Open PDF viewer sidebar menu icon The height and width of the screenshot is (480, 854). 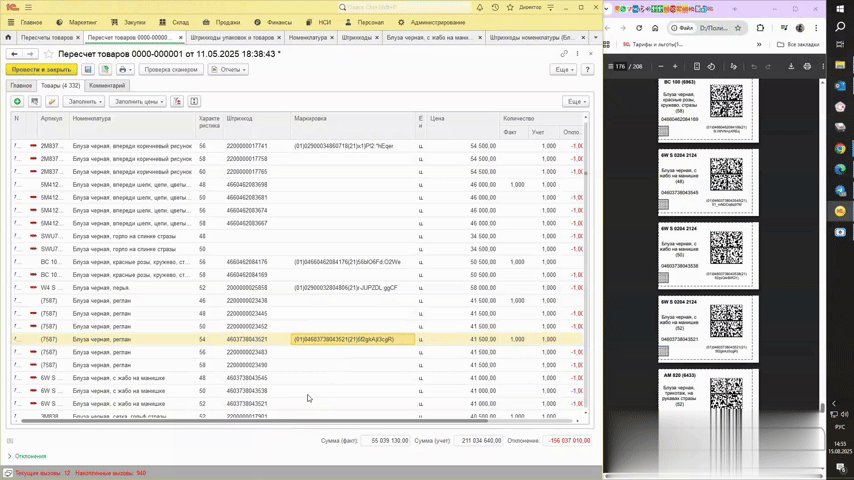pyautogui.click(x=611, y=66)
